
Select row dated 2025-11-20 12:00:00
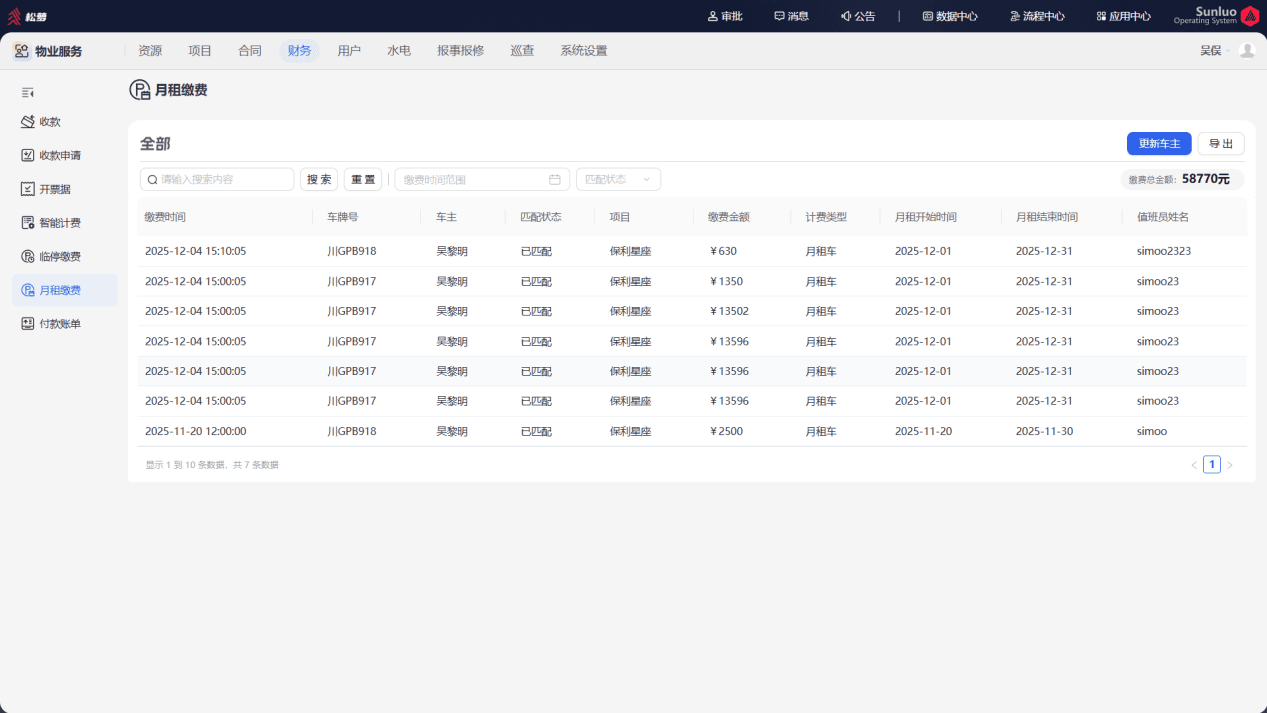pos(692,432)
